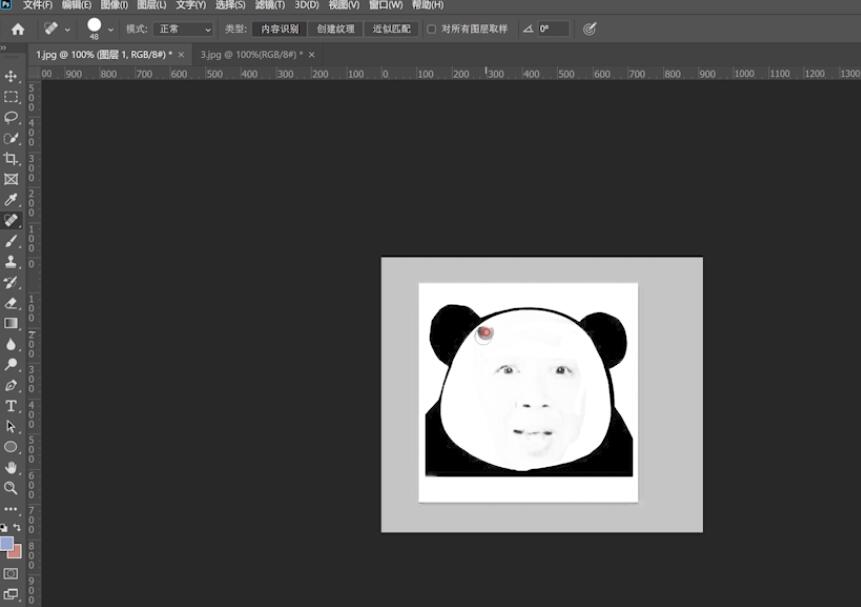This screenshot has height=607, width=861.
Task: Open the 文字(Y) menu
Action: (191, 5)
